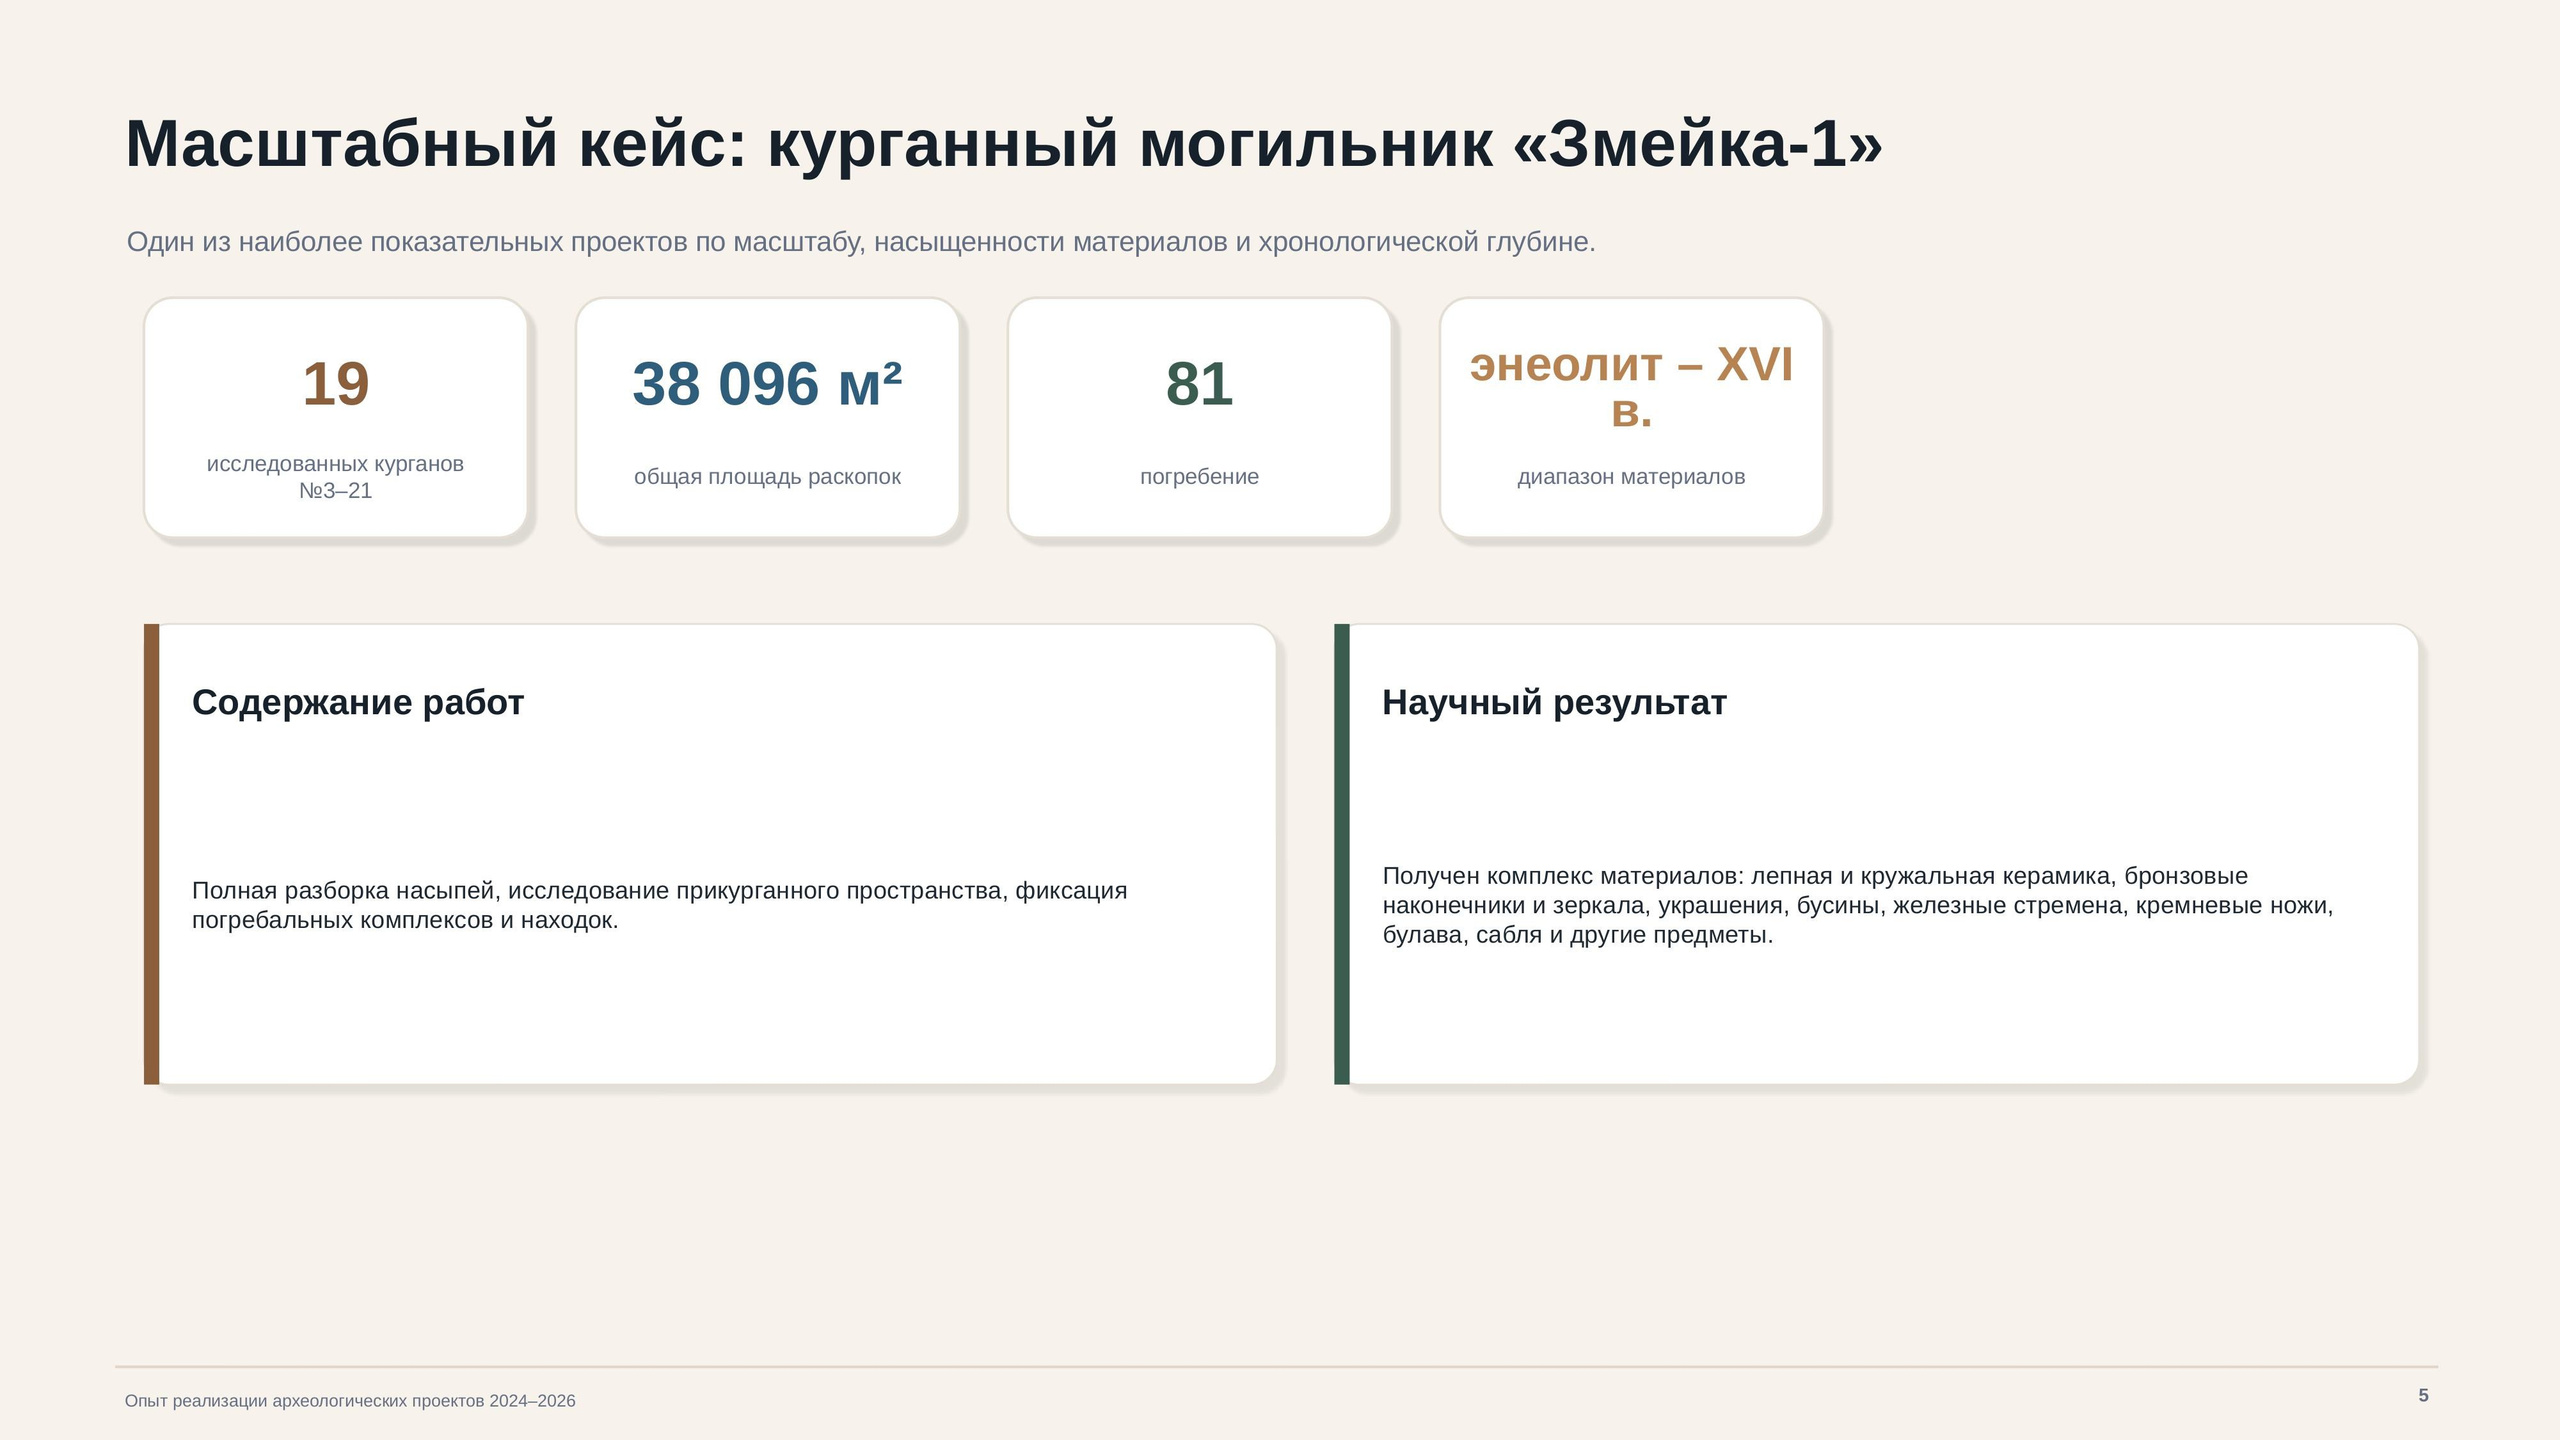Select heading "Содержание работ"
This screenshot has height=1440, width=2560.
point(358,703)
